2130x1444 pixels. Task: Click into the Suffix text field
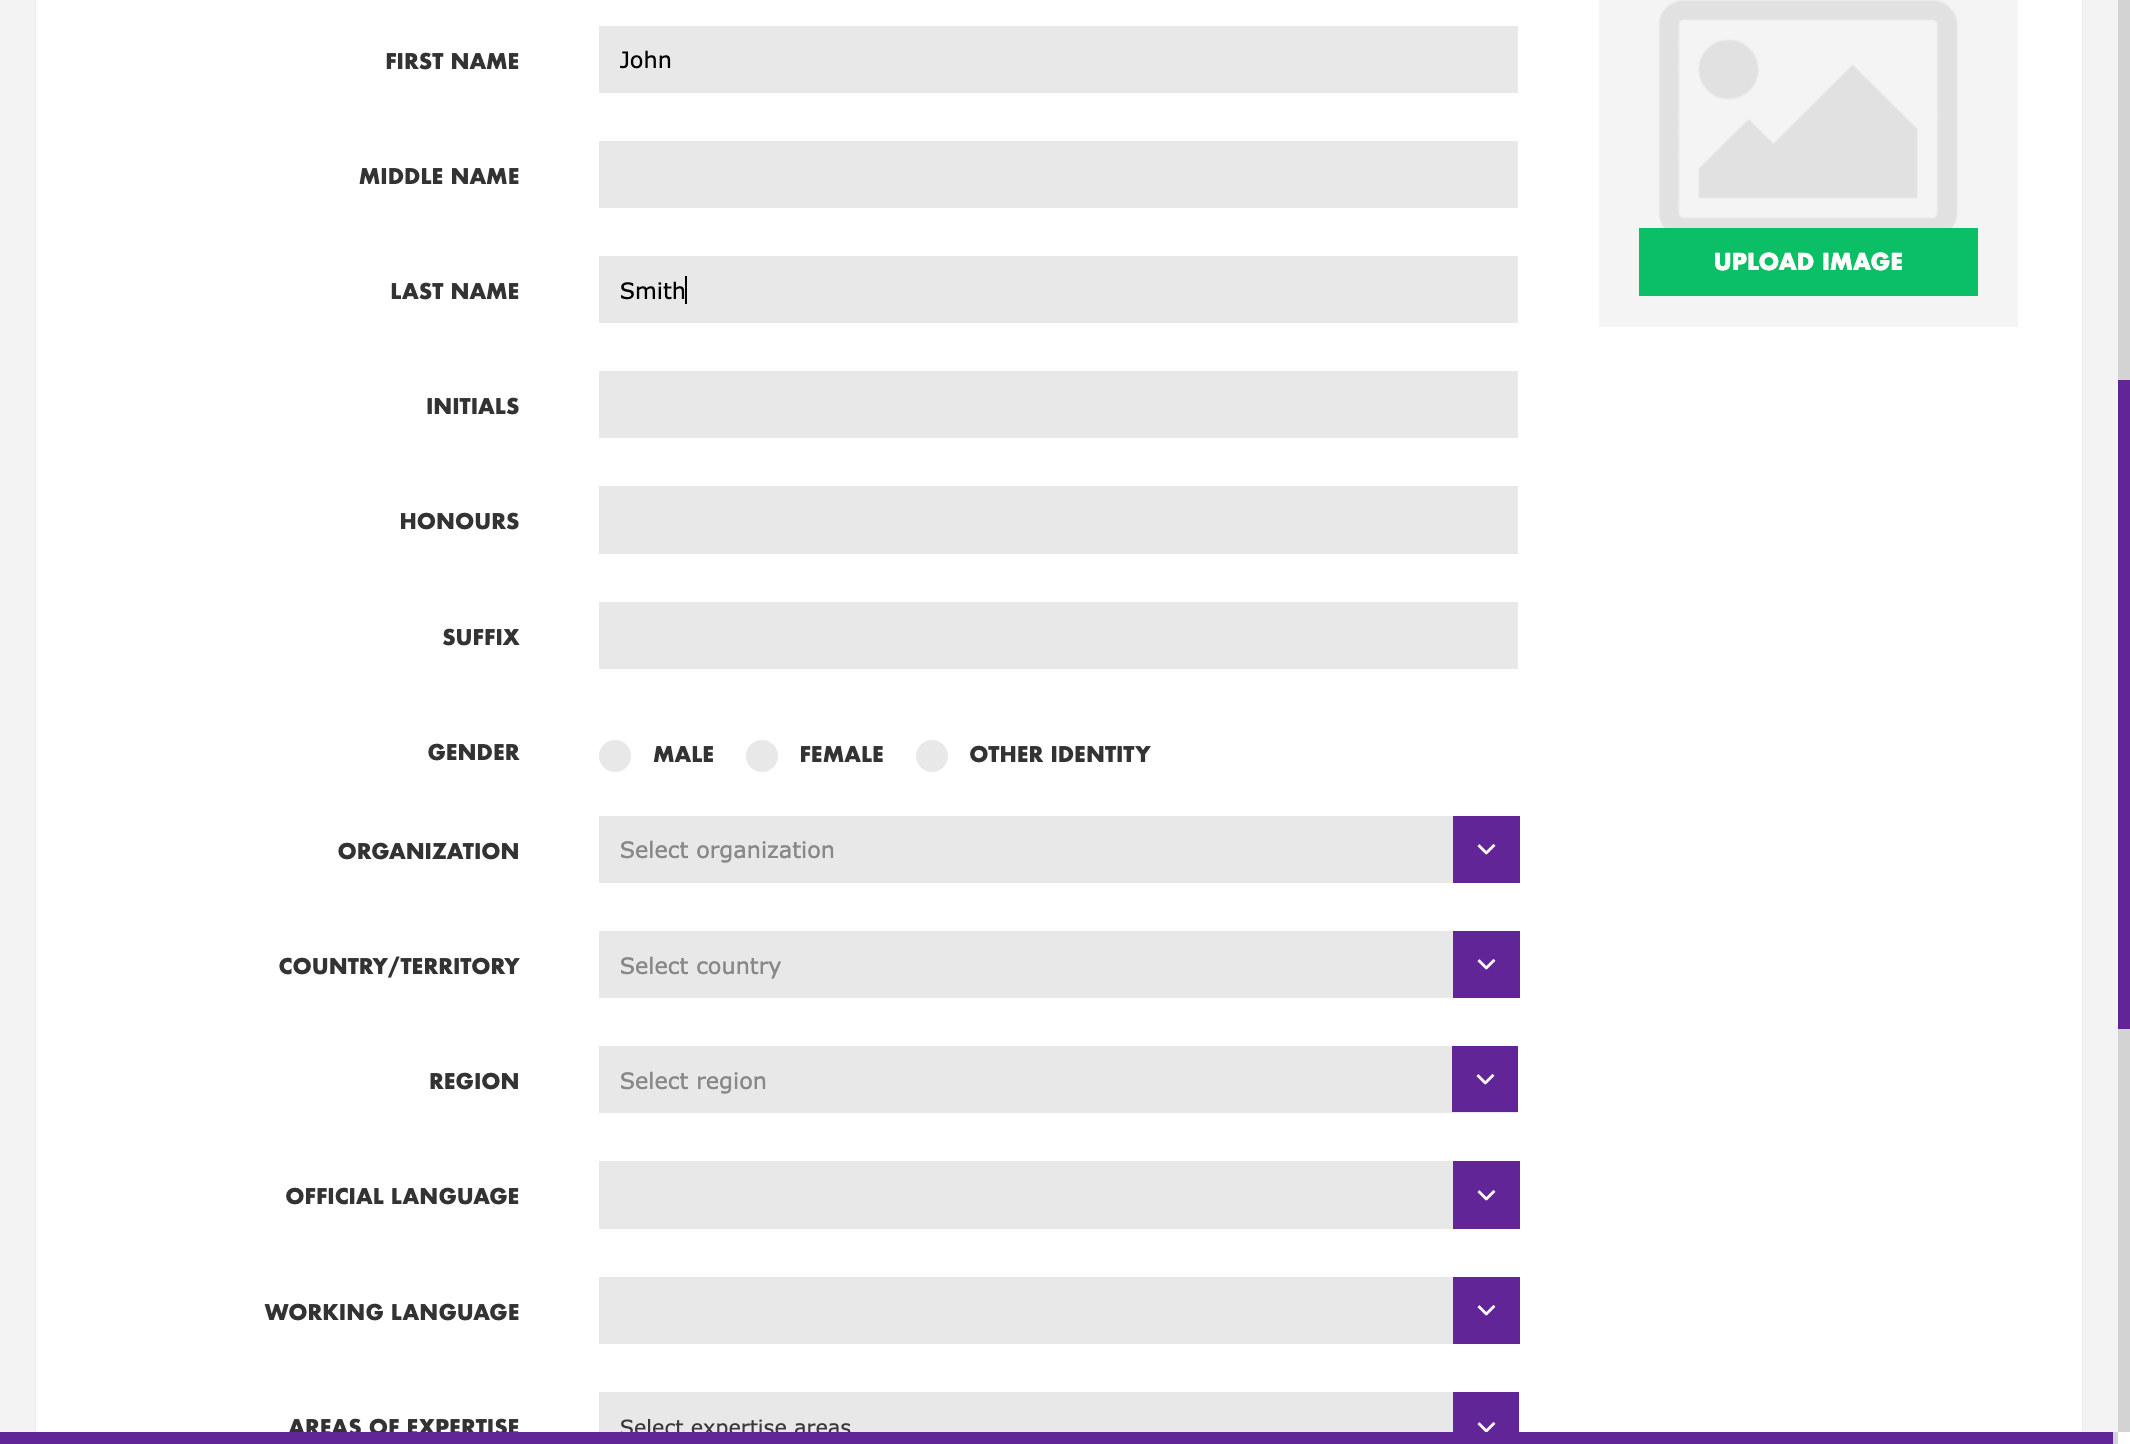coord(1058,635)
